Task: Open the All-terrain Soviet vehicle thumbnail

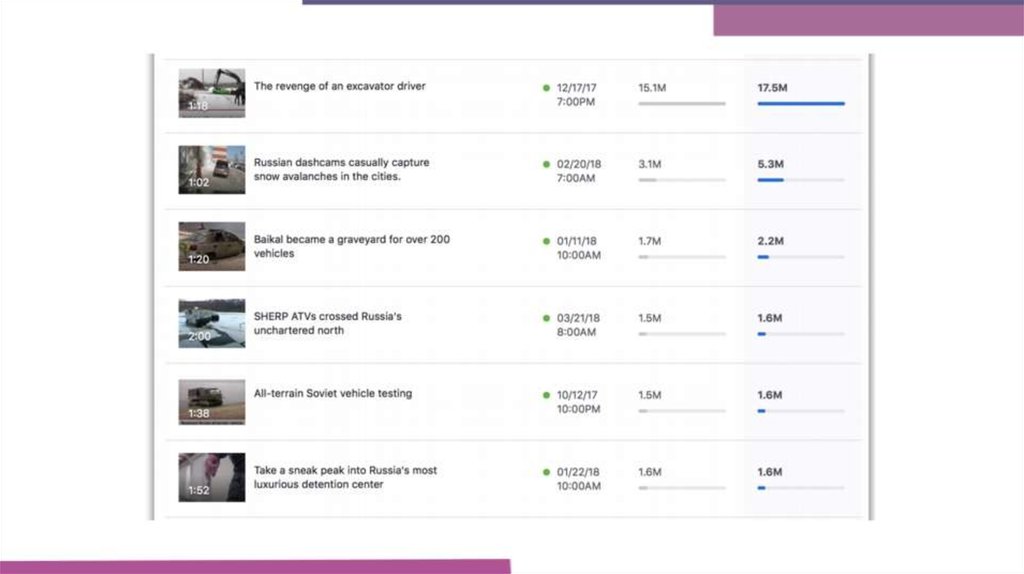Action: point(211,401)
